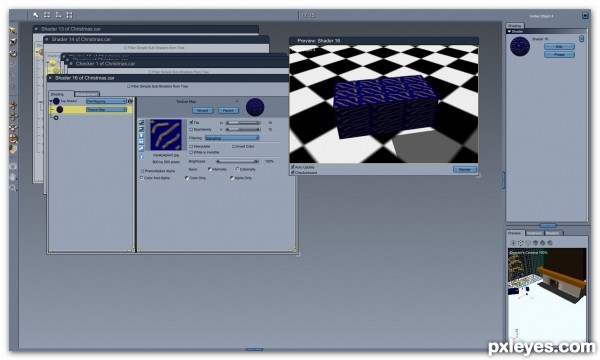
Task: Click the info icon beside texture thumbnail
Action: (x=141, y=156)
